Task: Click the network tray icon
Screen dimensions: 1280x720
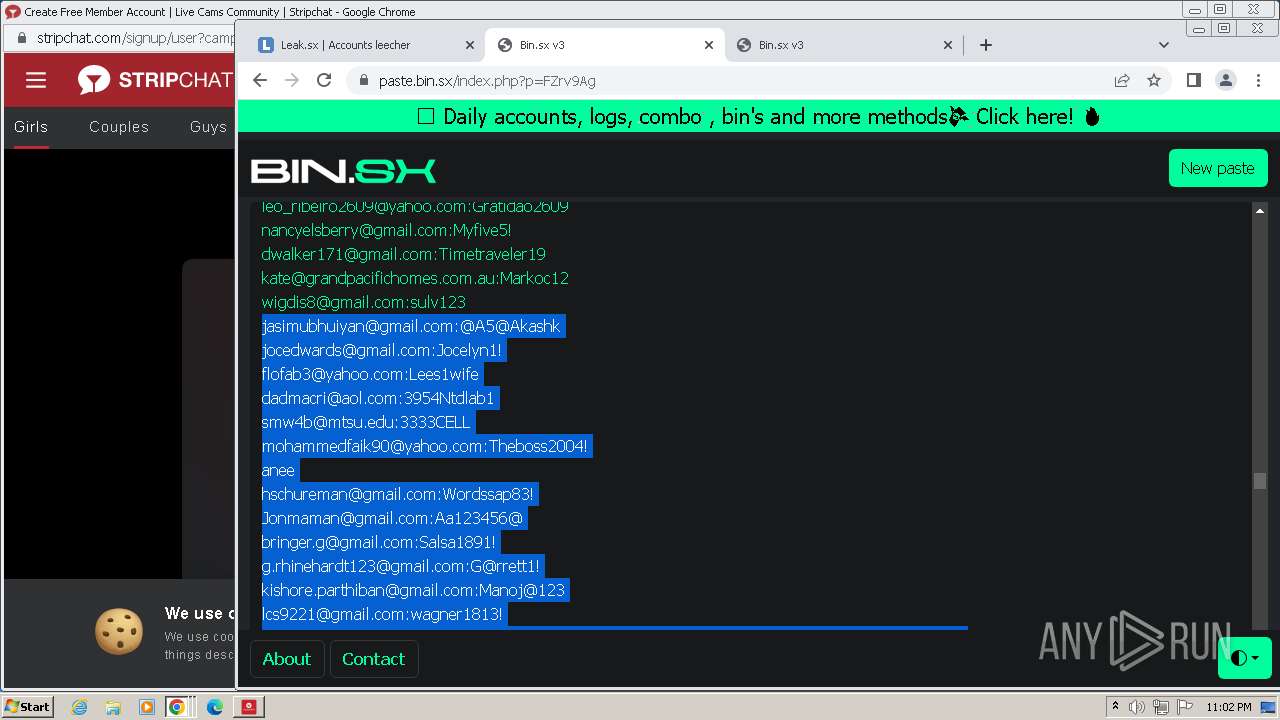Action: coord(1161,707)
